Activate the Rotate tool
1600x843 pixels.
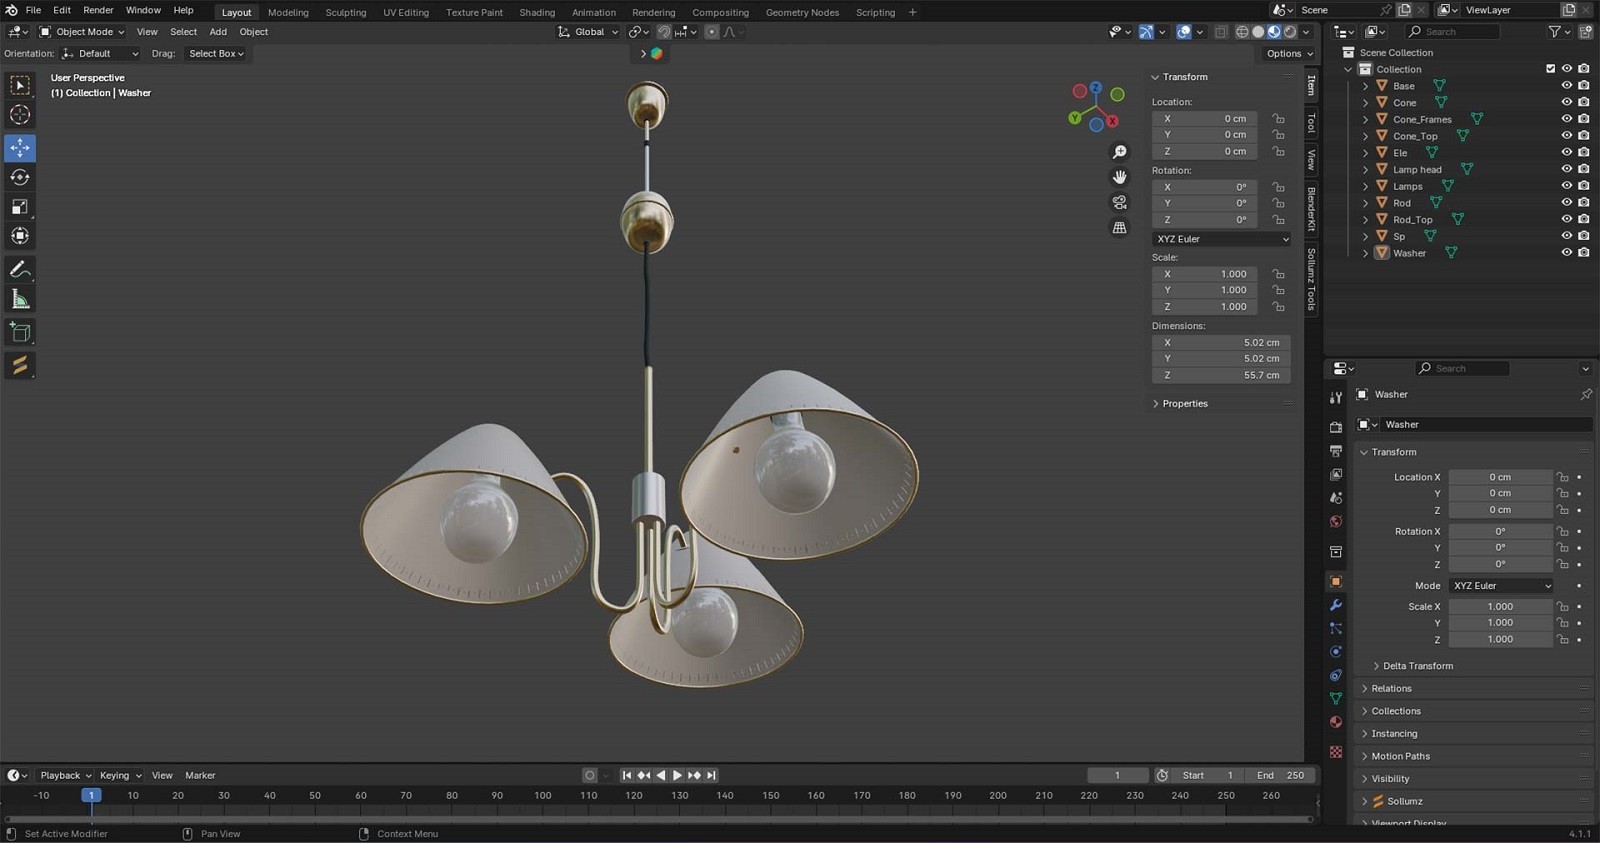point(20,177)
